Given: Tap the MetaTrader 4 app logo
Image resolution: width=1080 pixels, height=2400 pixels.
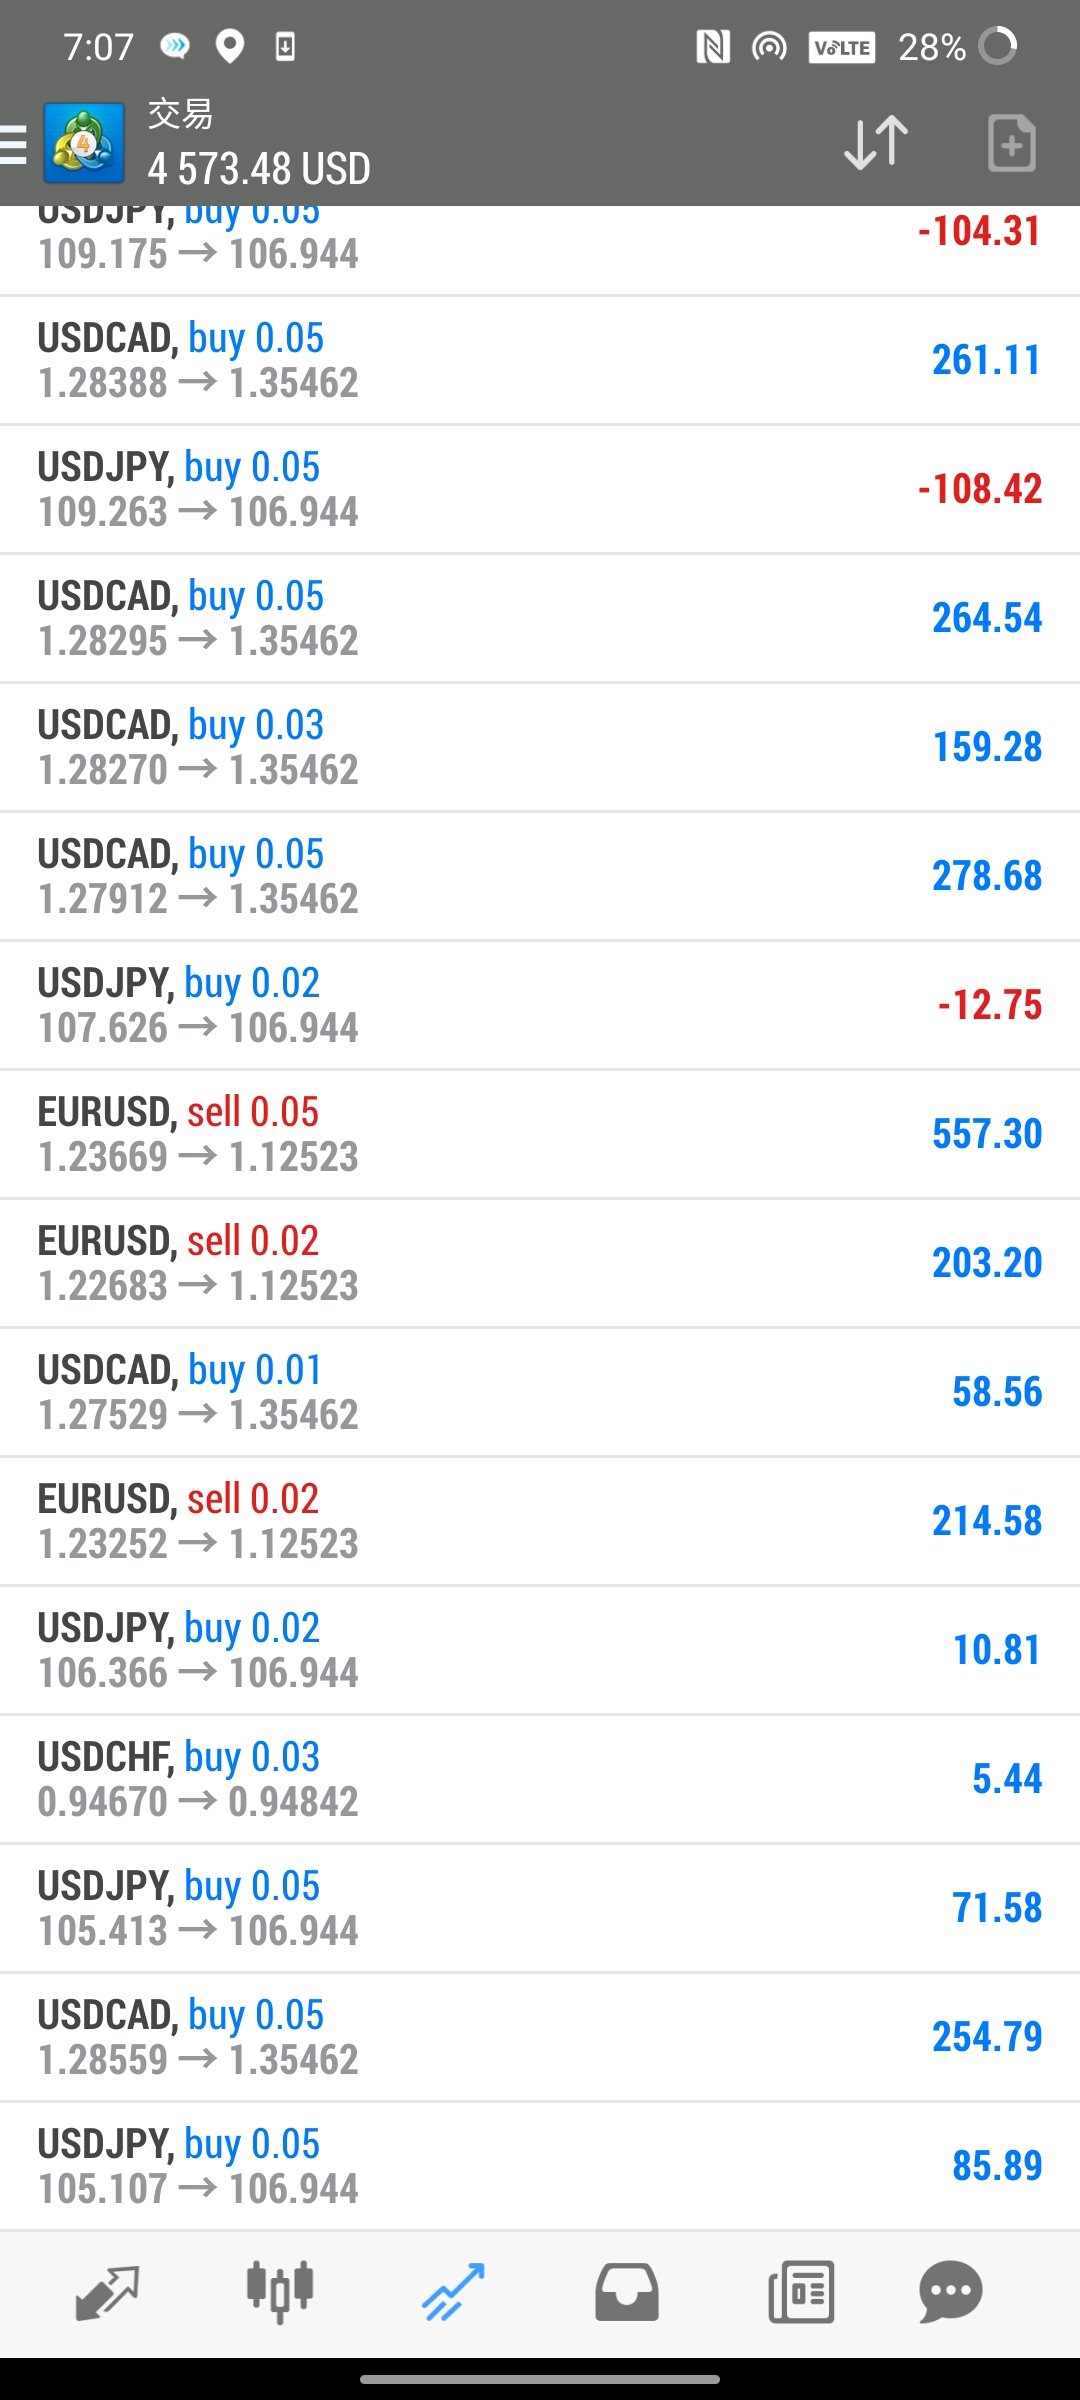Looking at the screenshot, I should click(84, 143).
